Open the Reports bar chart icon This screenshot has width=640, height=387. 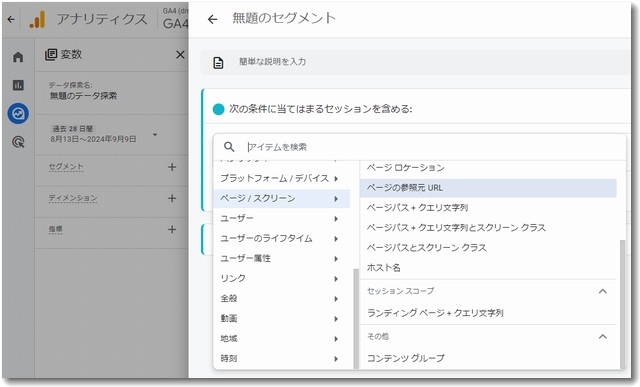tap(18, 85)
